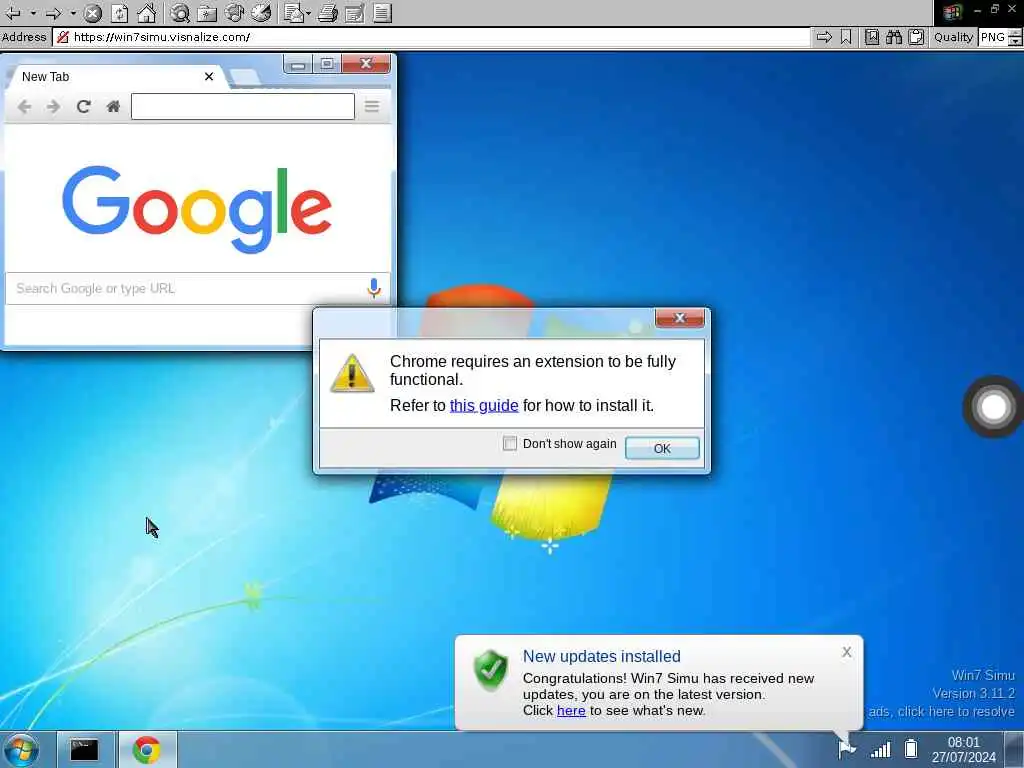The image size is (1024, 768).
Task: Click the bookmark ribbon icon
Action: coord(846,37)
